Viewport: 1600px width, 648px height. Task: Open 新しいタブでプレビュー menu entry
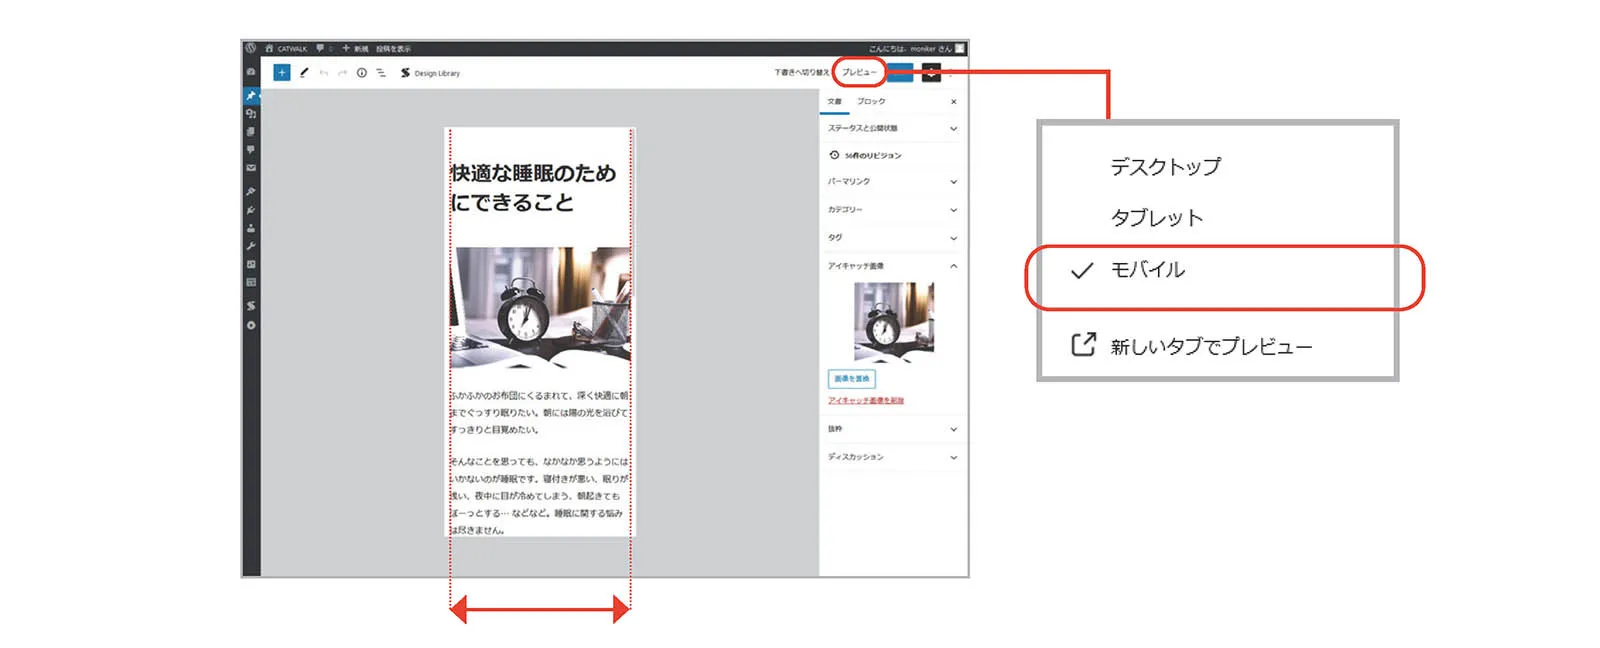pyautogui.click(x=1210, y=347)
